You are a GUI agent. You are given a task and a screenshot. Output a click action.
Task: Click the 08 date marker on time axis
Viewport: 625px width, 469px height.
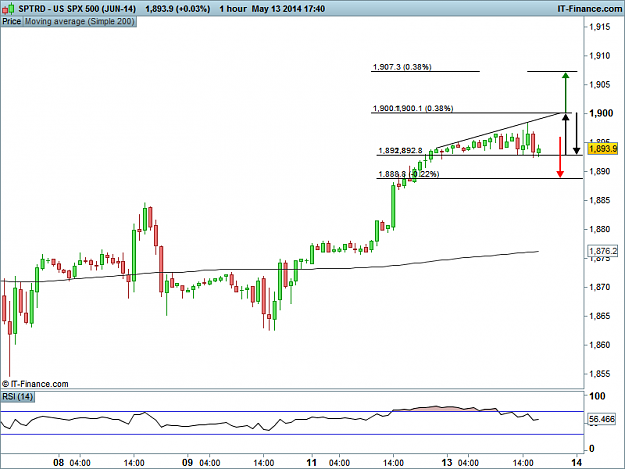[59, 463]
